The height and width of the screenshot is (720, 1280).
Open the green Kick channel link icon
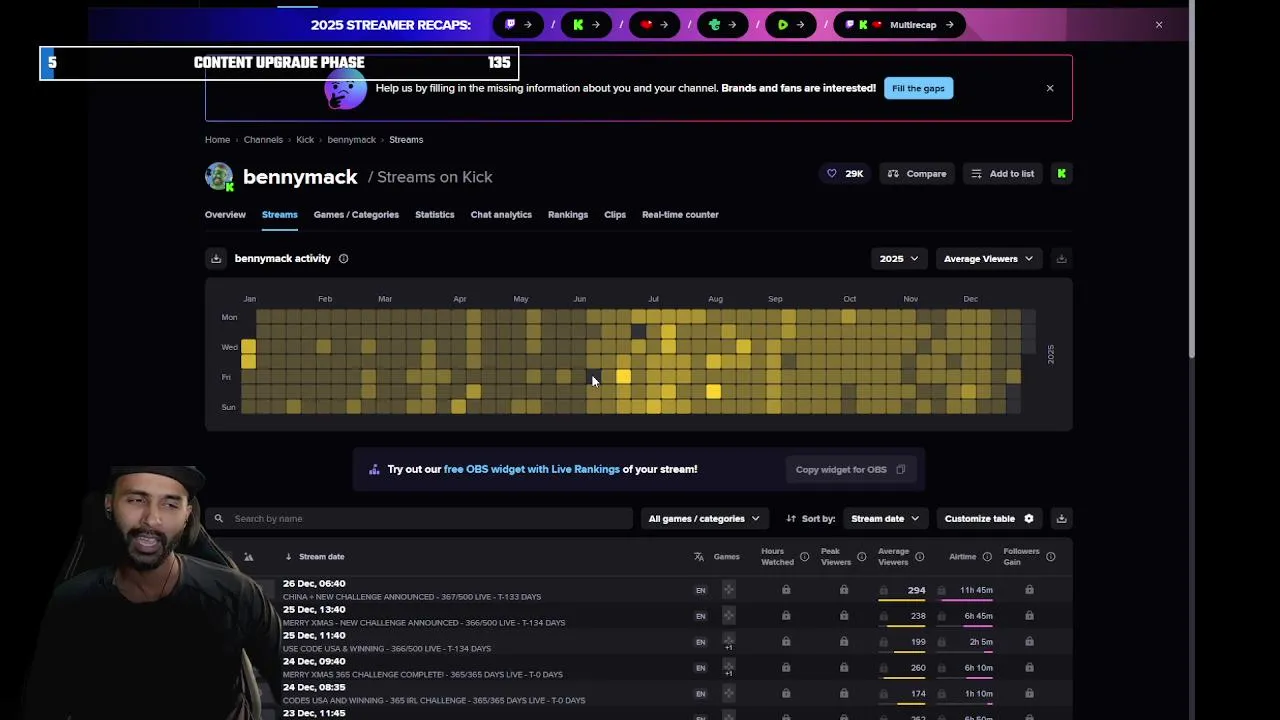pos(1061,174)
